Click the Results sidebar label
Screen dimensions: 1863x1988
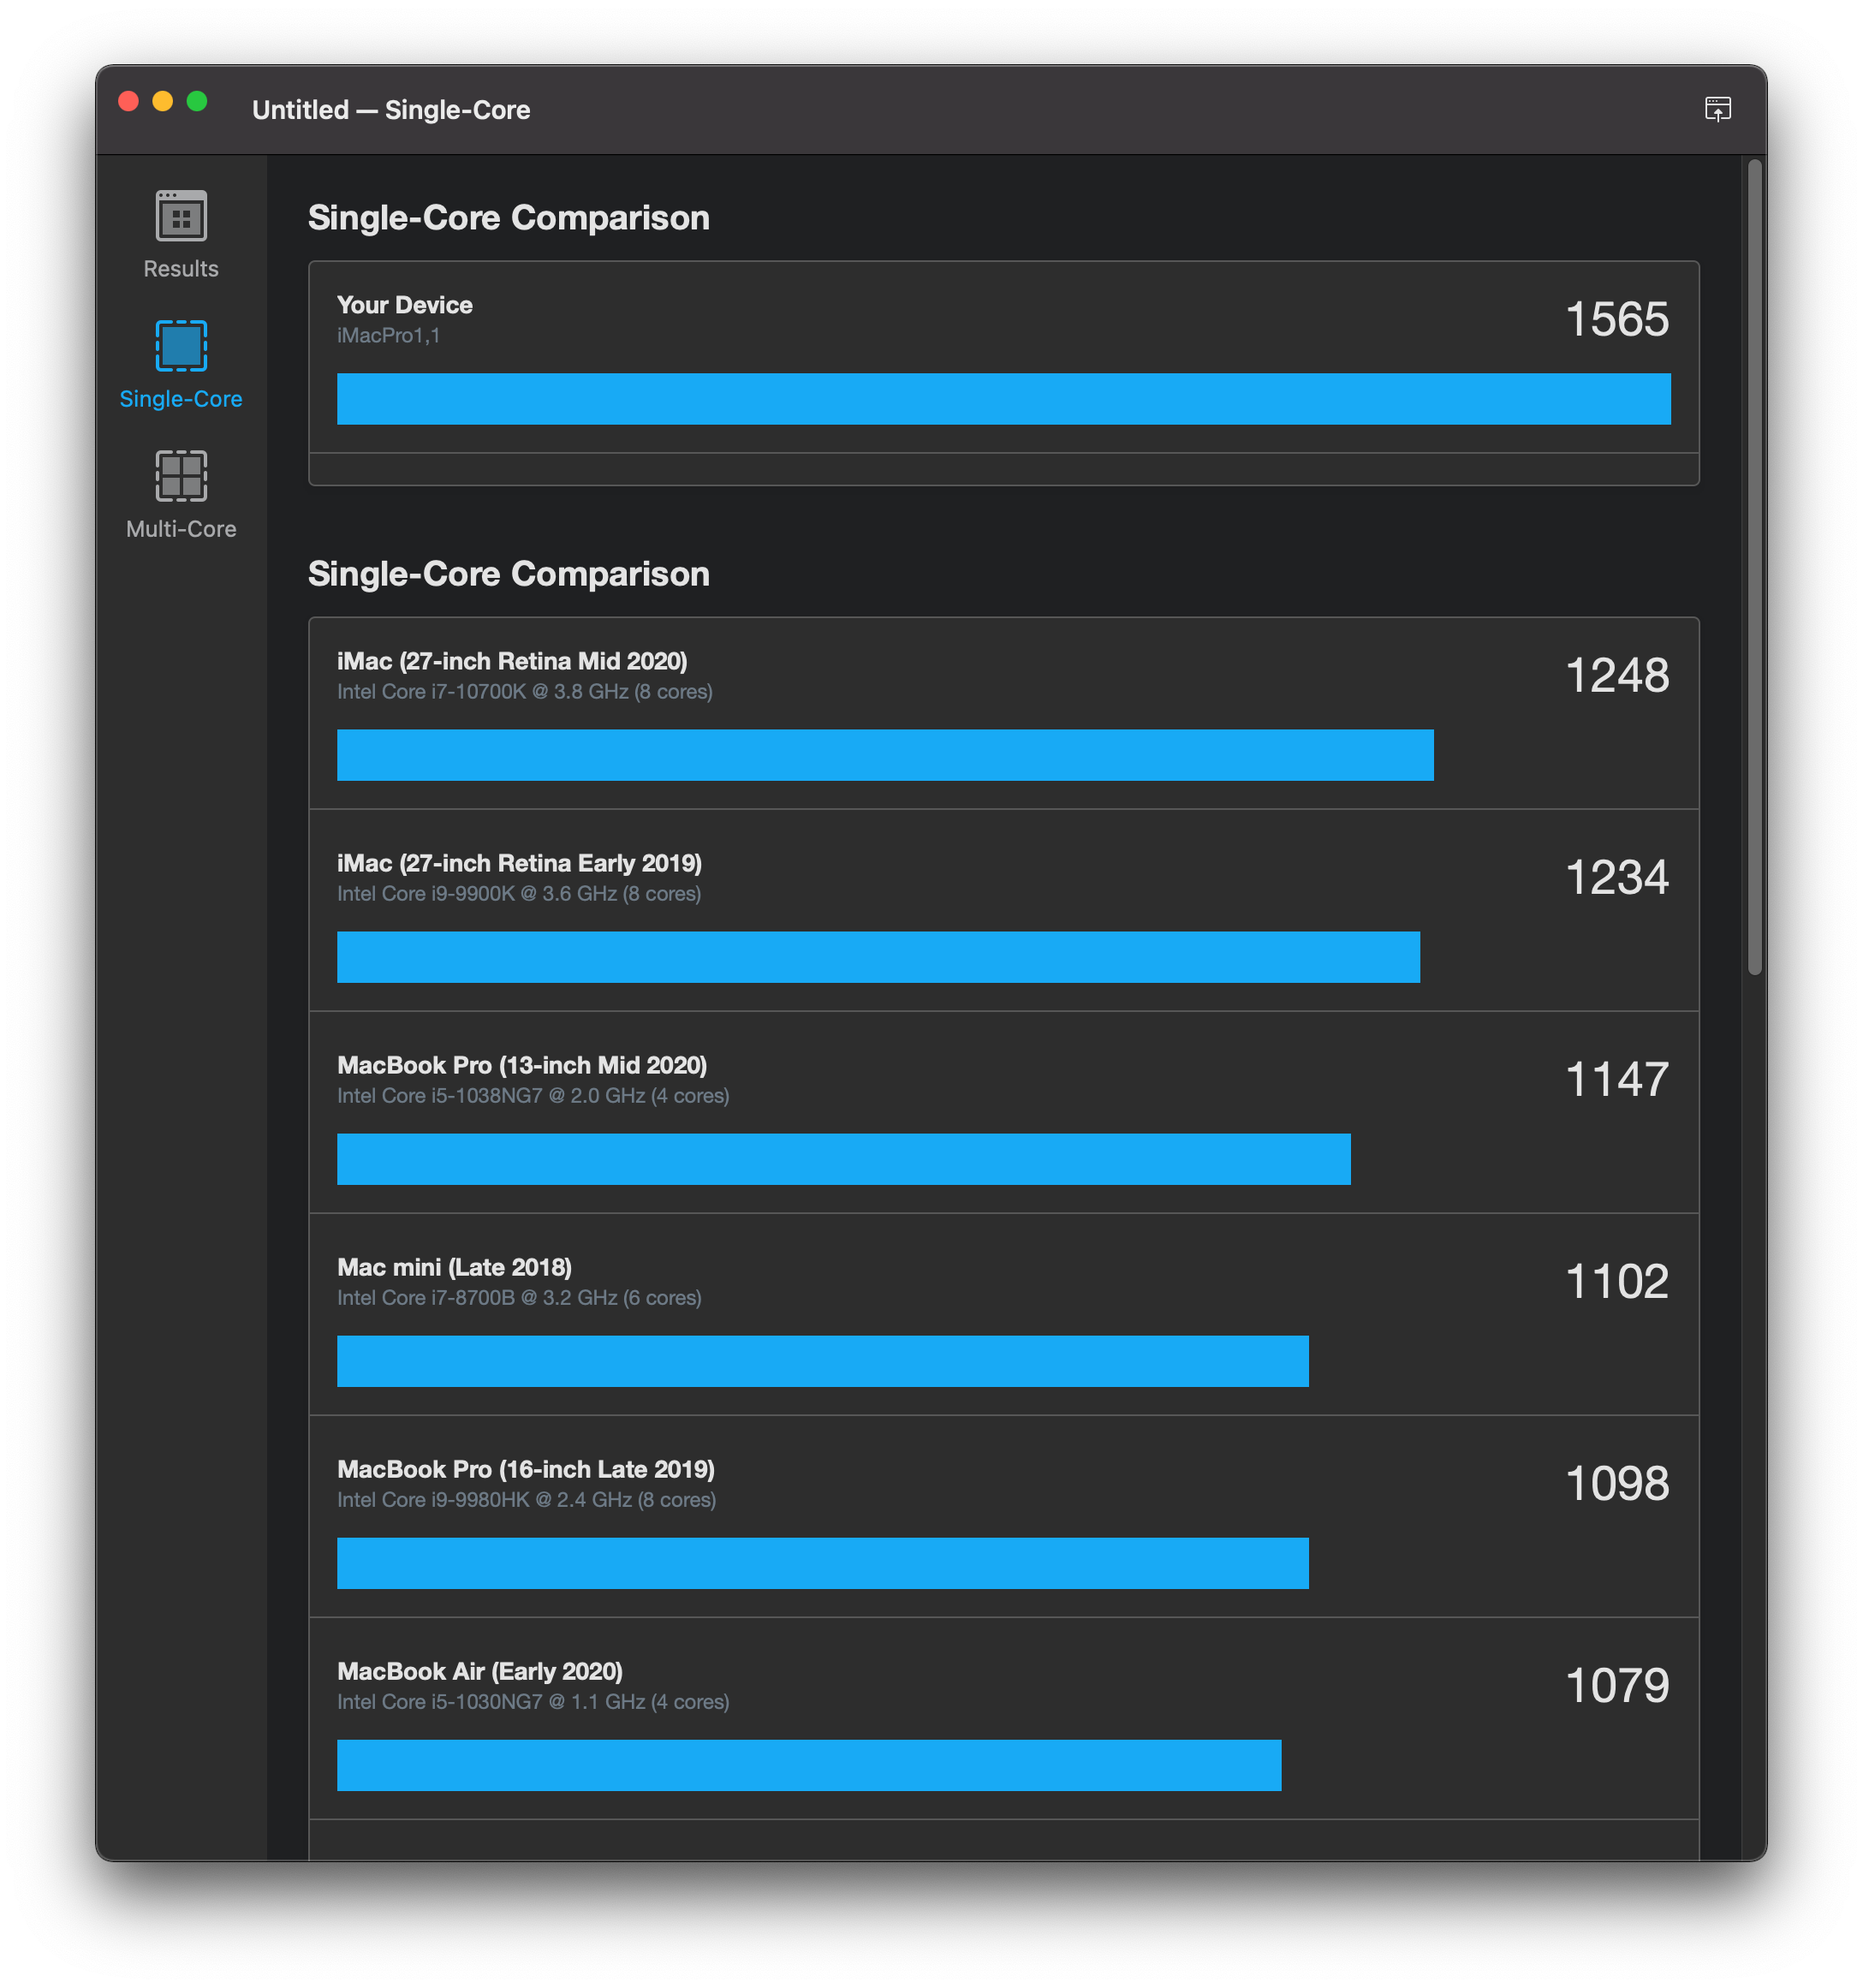[181, 269]
